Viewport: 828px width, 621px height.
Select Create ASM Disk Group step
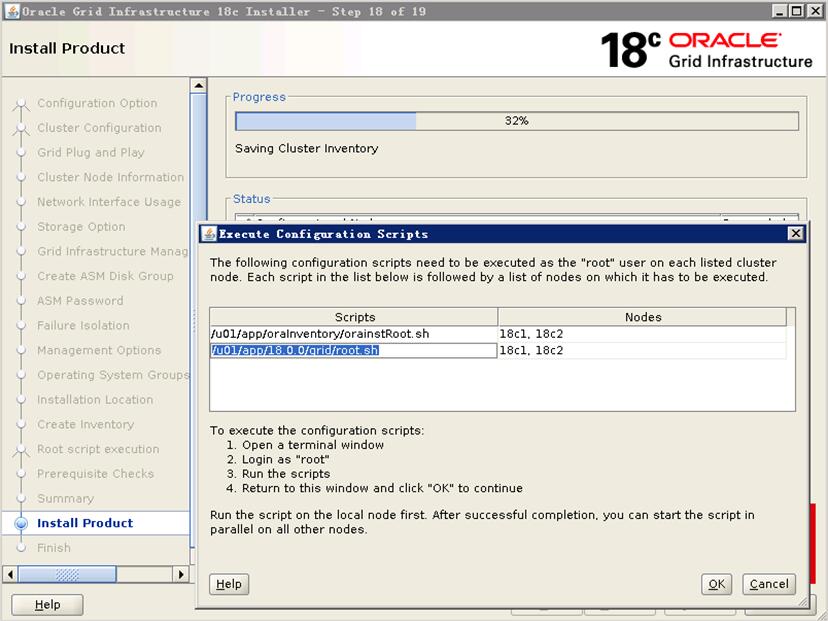click(x=105, y=276)
